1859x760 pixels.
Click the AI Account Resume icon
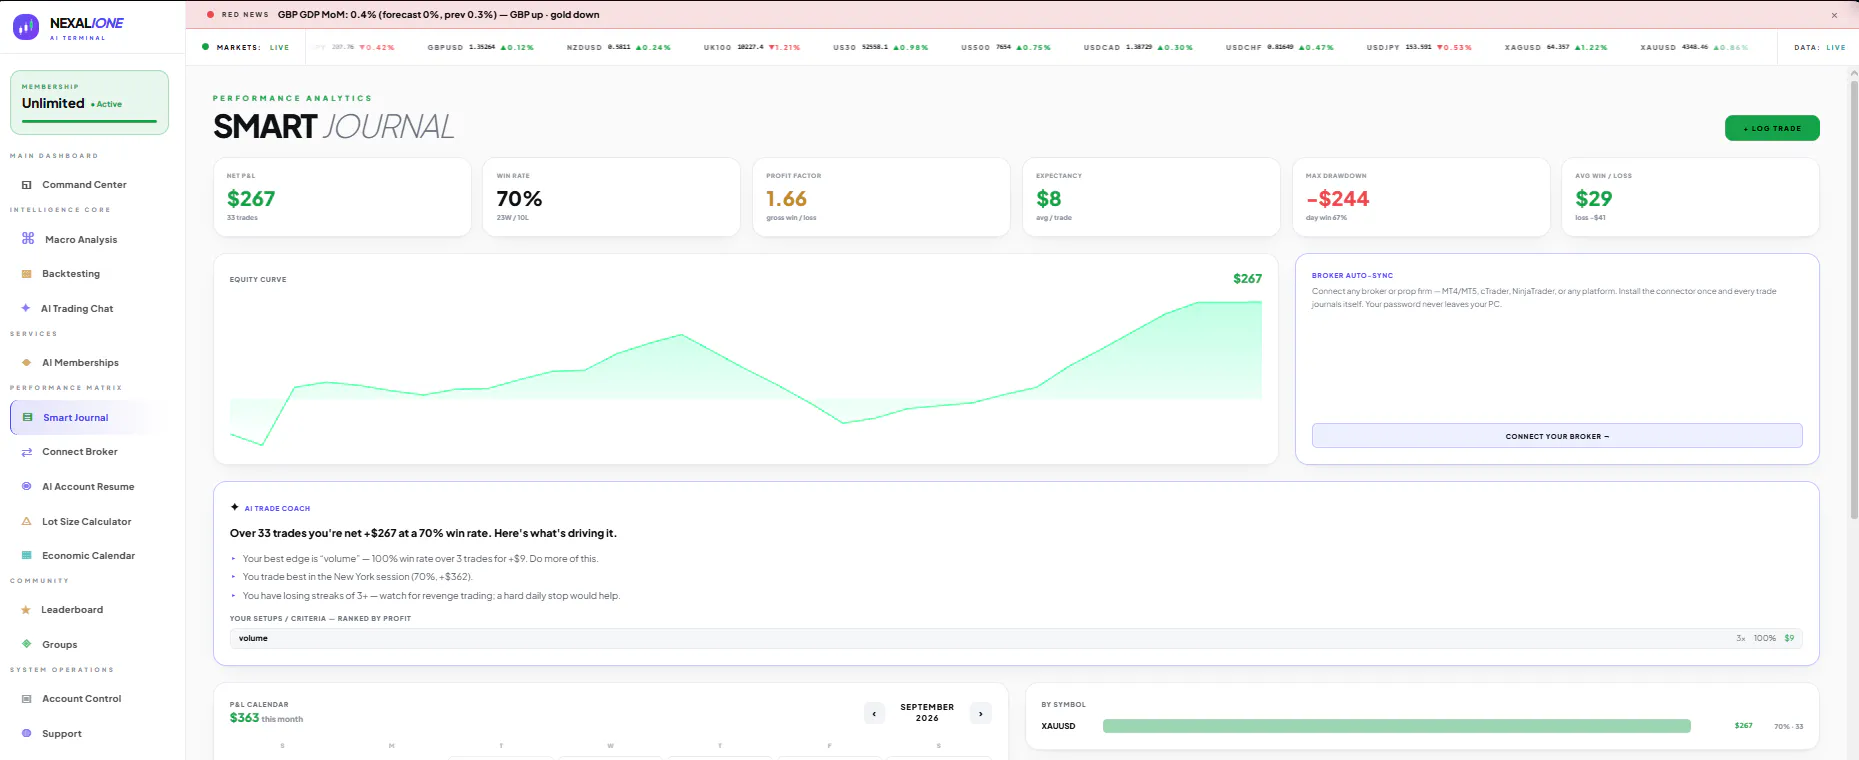27,486
